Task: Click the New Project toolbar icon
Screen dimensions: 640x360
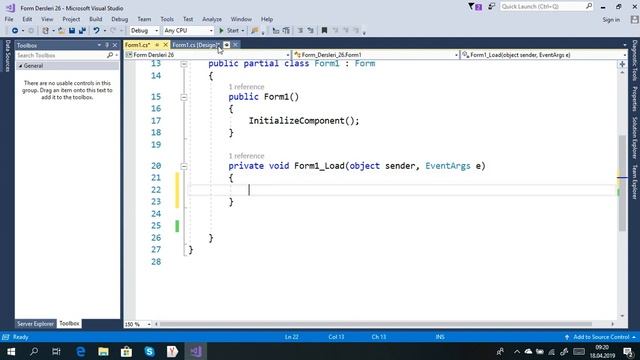Action: (x=45, y=31)
